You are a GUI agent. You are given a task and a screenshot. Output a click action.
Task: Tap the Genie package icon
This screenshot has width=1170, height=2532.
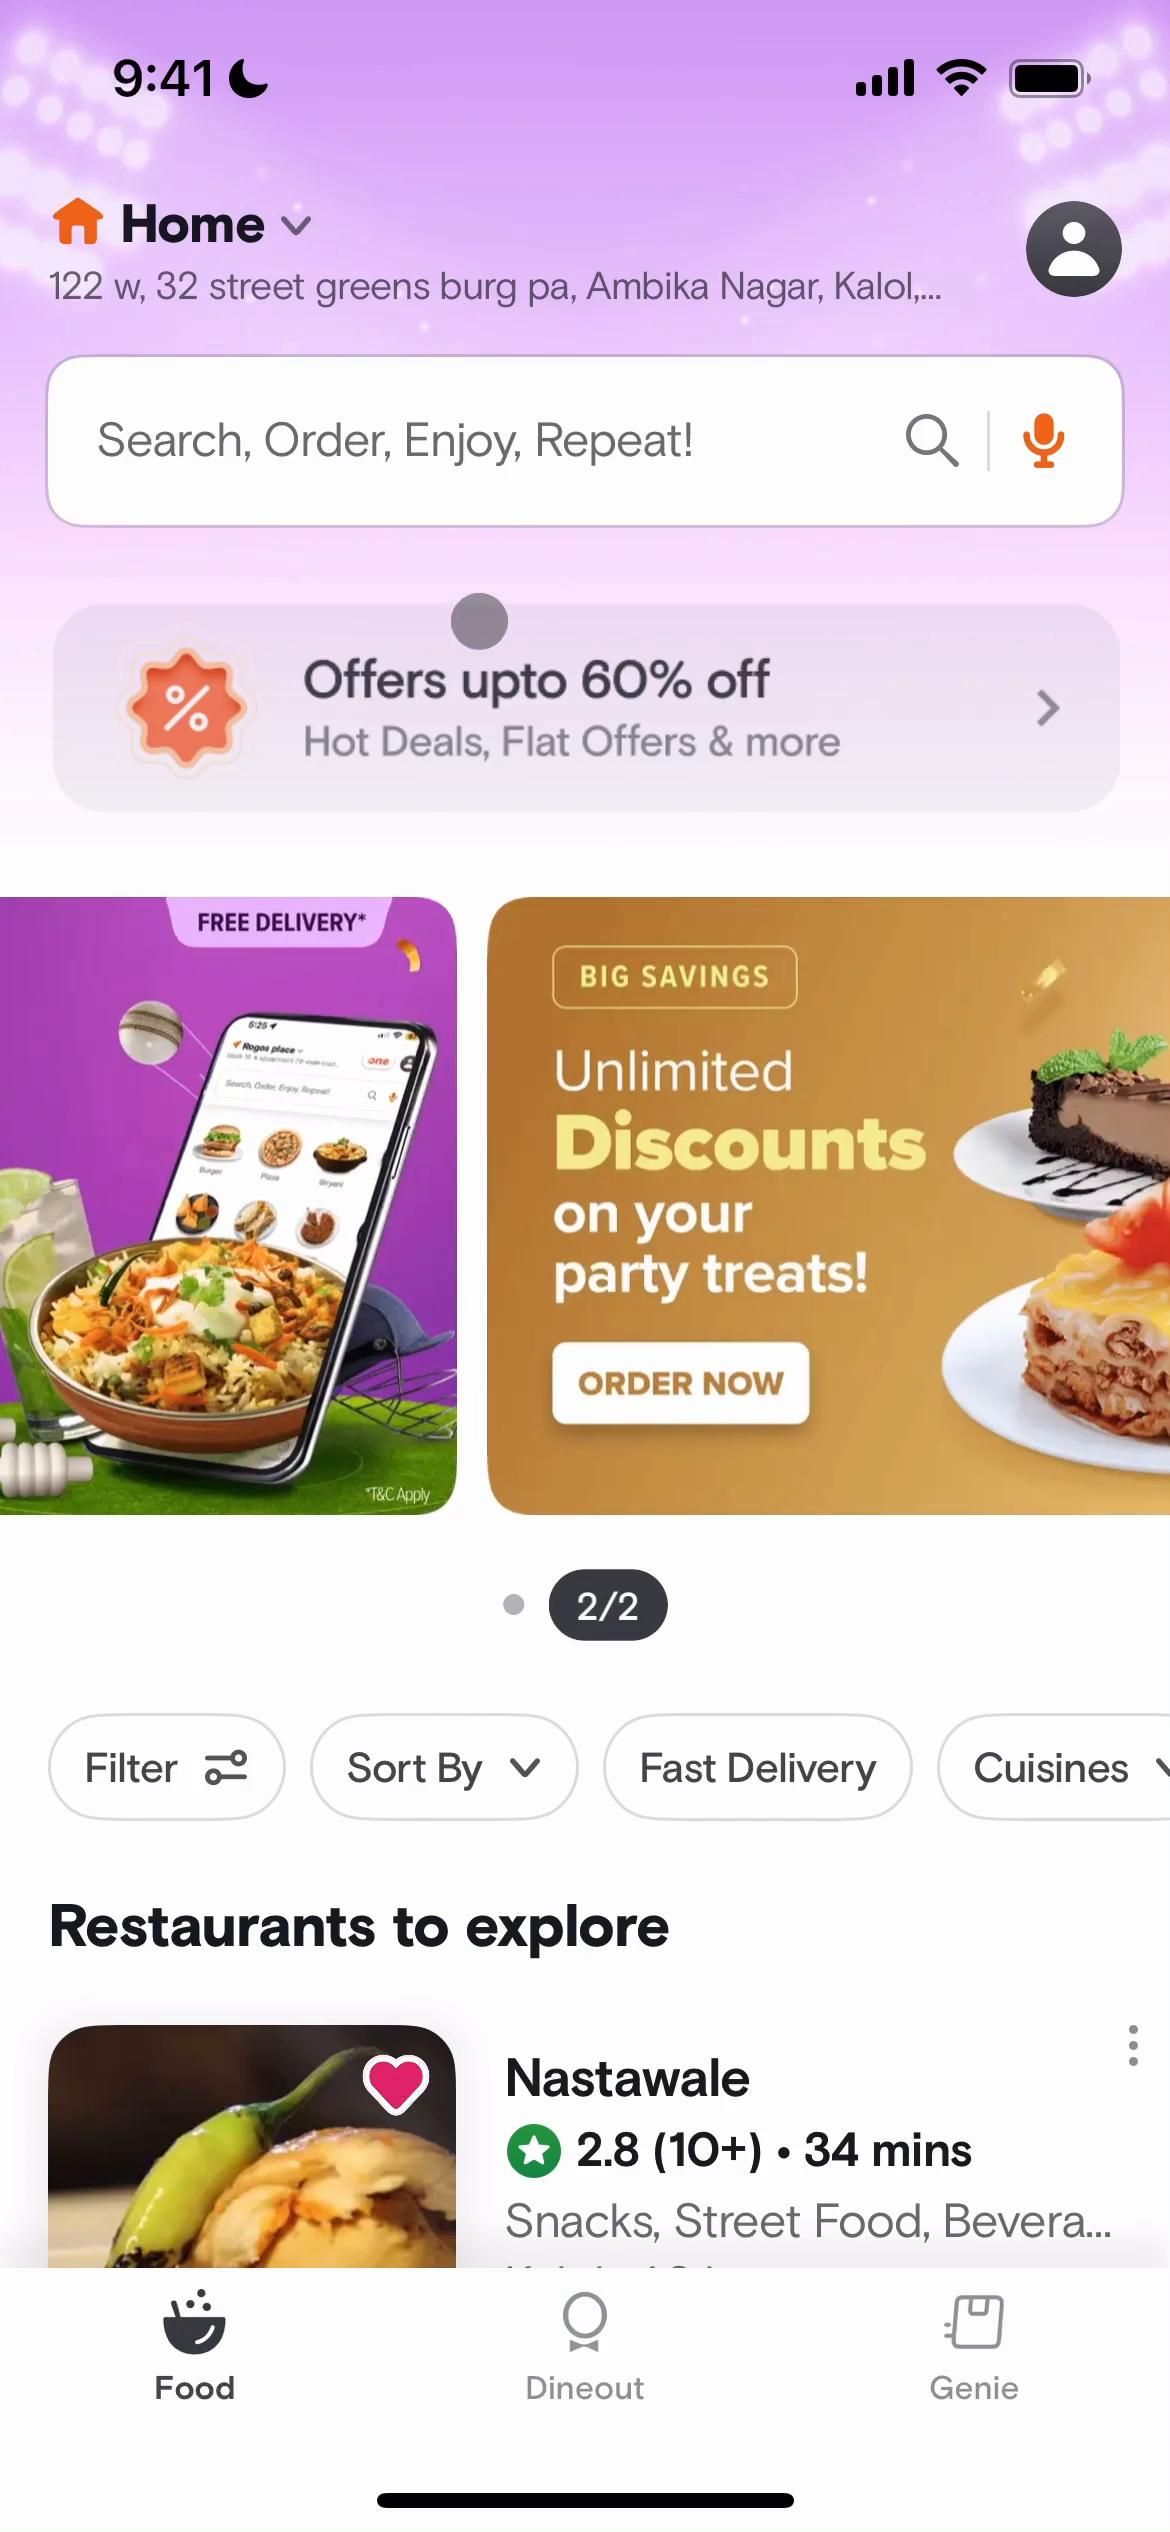click(974, 2321)
